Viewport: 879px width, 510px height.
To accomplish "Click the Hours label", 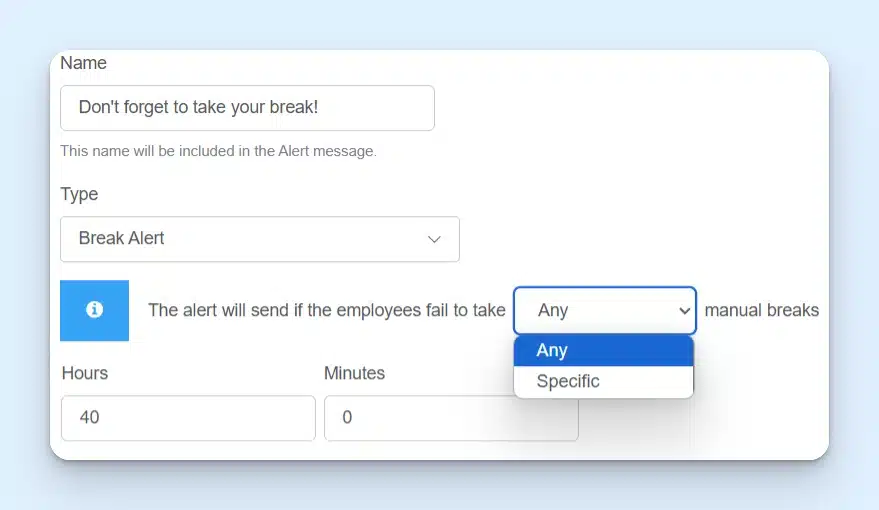I will [x=85, y=373].
